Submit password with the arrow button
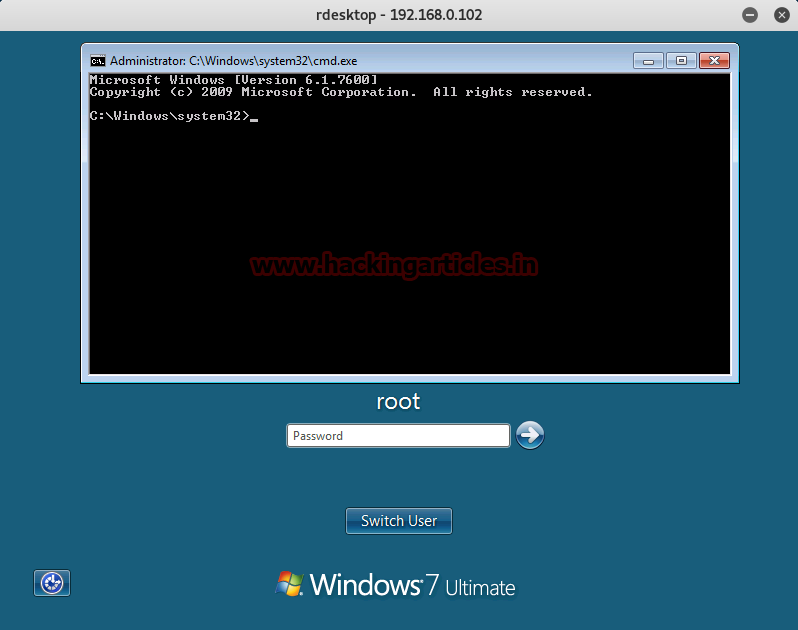The height and width of the screenshot is (630, 798). point(530,435)
